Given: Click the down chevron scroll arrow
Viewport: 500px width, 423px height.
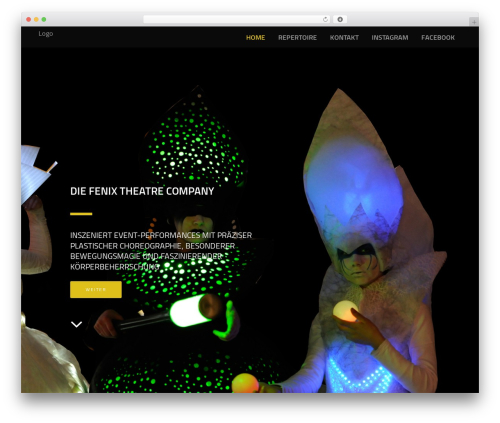Looking at the screenshot, I should tap(76, 324).
